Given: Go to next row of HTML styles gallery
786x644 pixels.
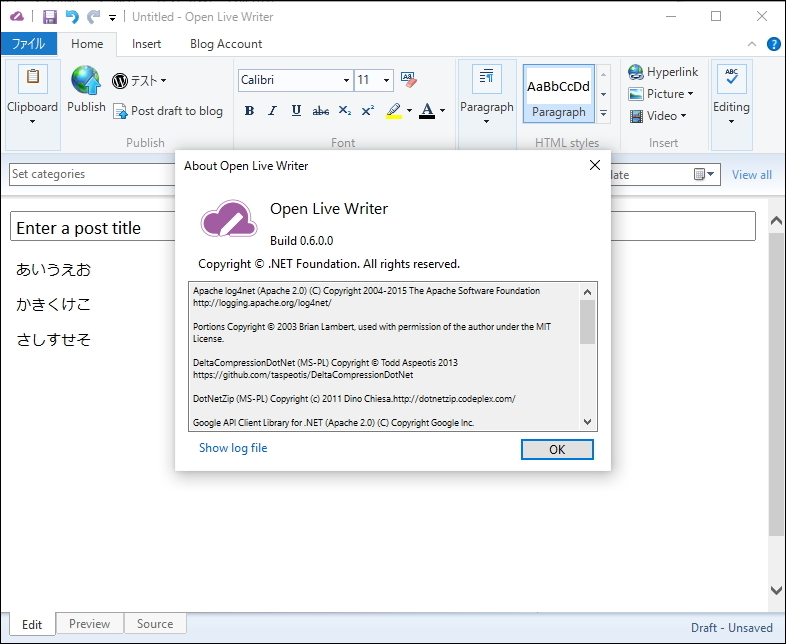Looking at the screenshot, I should pos(604,94).
